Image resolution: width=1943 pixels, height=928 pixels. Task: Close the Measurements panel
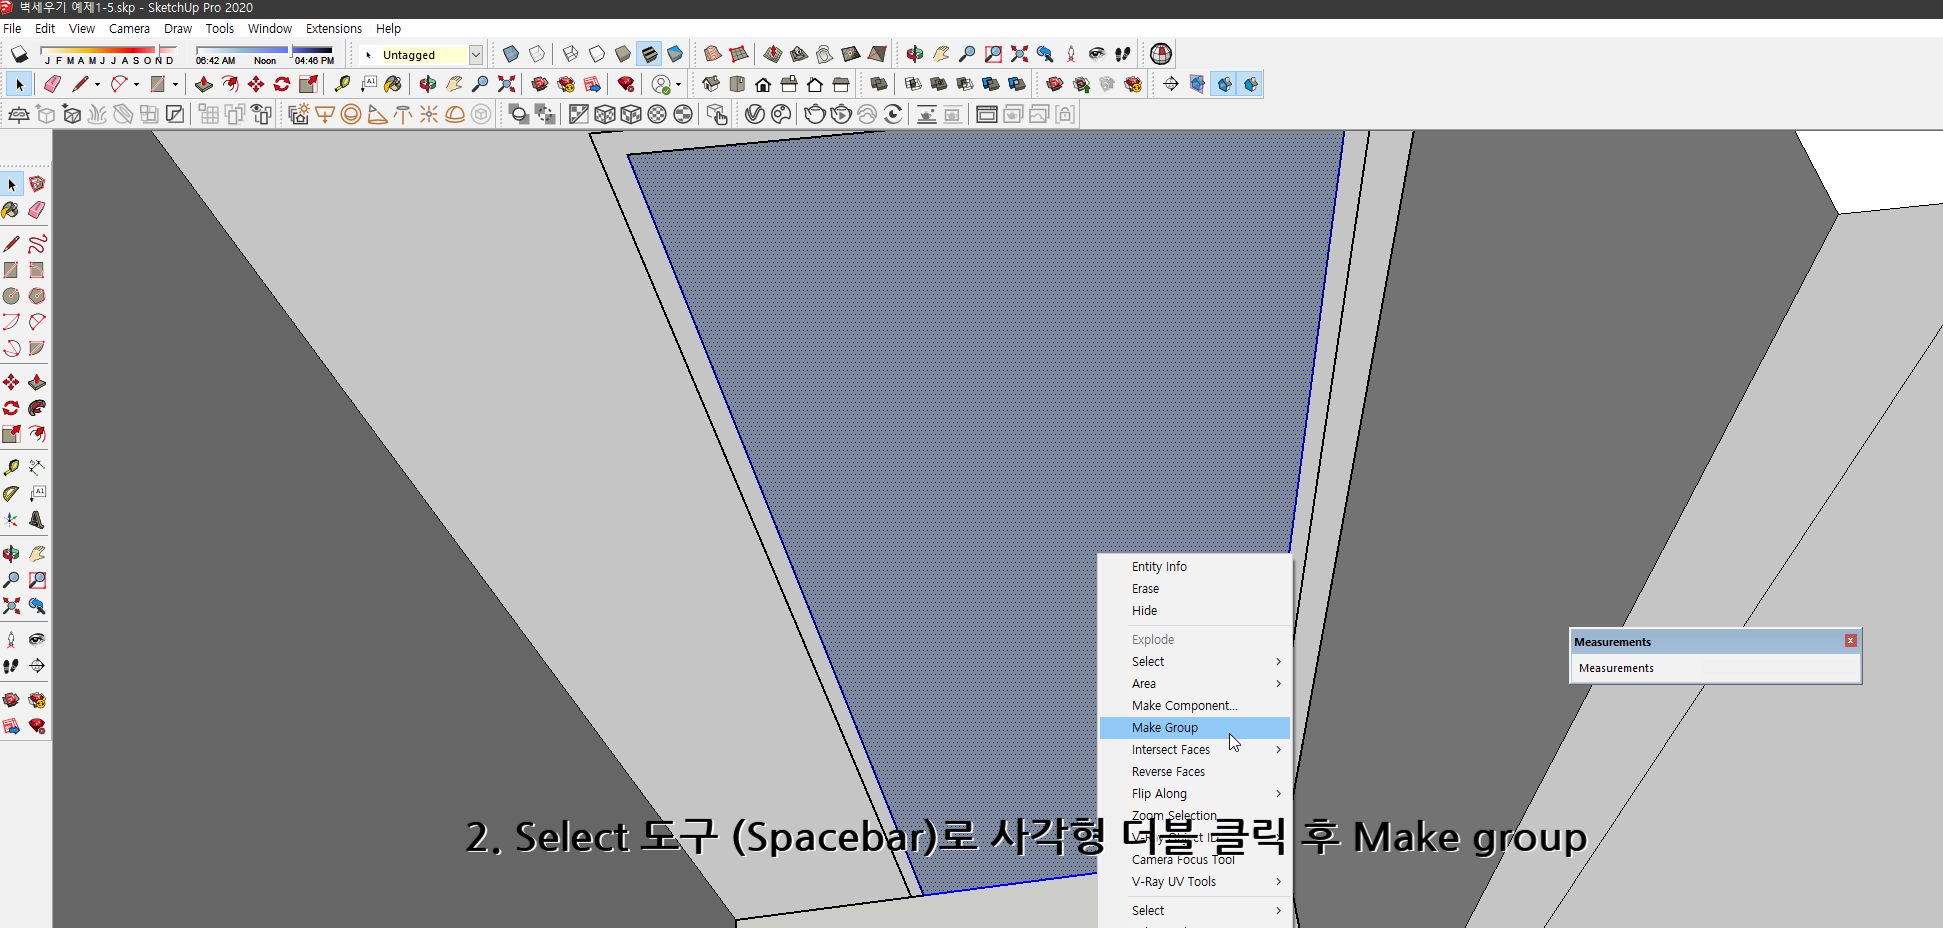pos(1850,641)
